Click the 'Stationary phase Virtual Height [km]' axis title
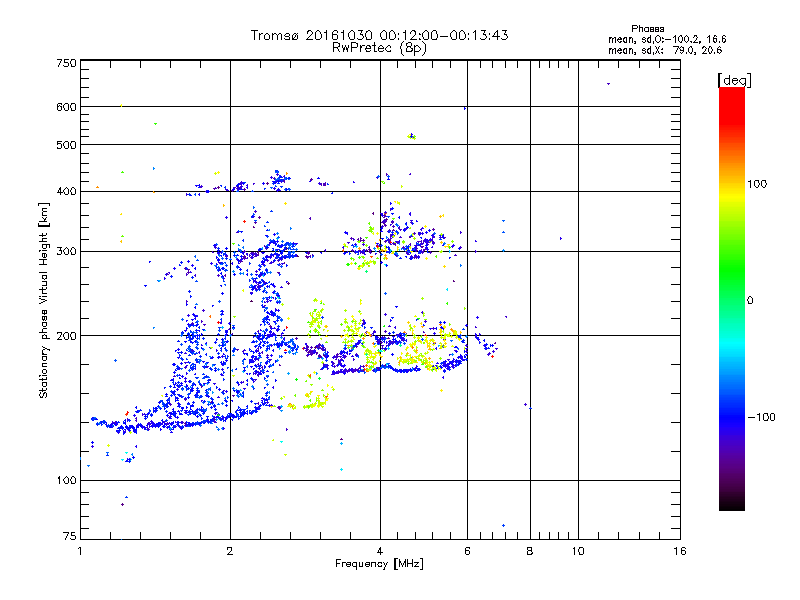 [44, 300]
